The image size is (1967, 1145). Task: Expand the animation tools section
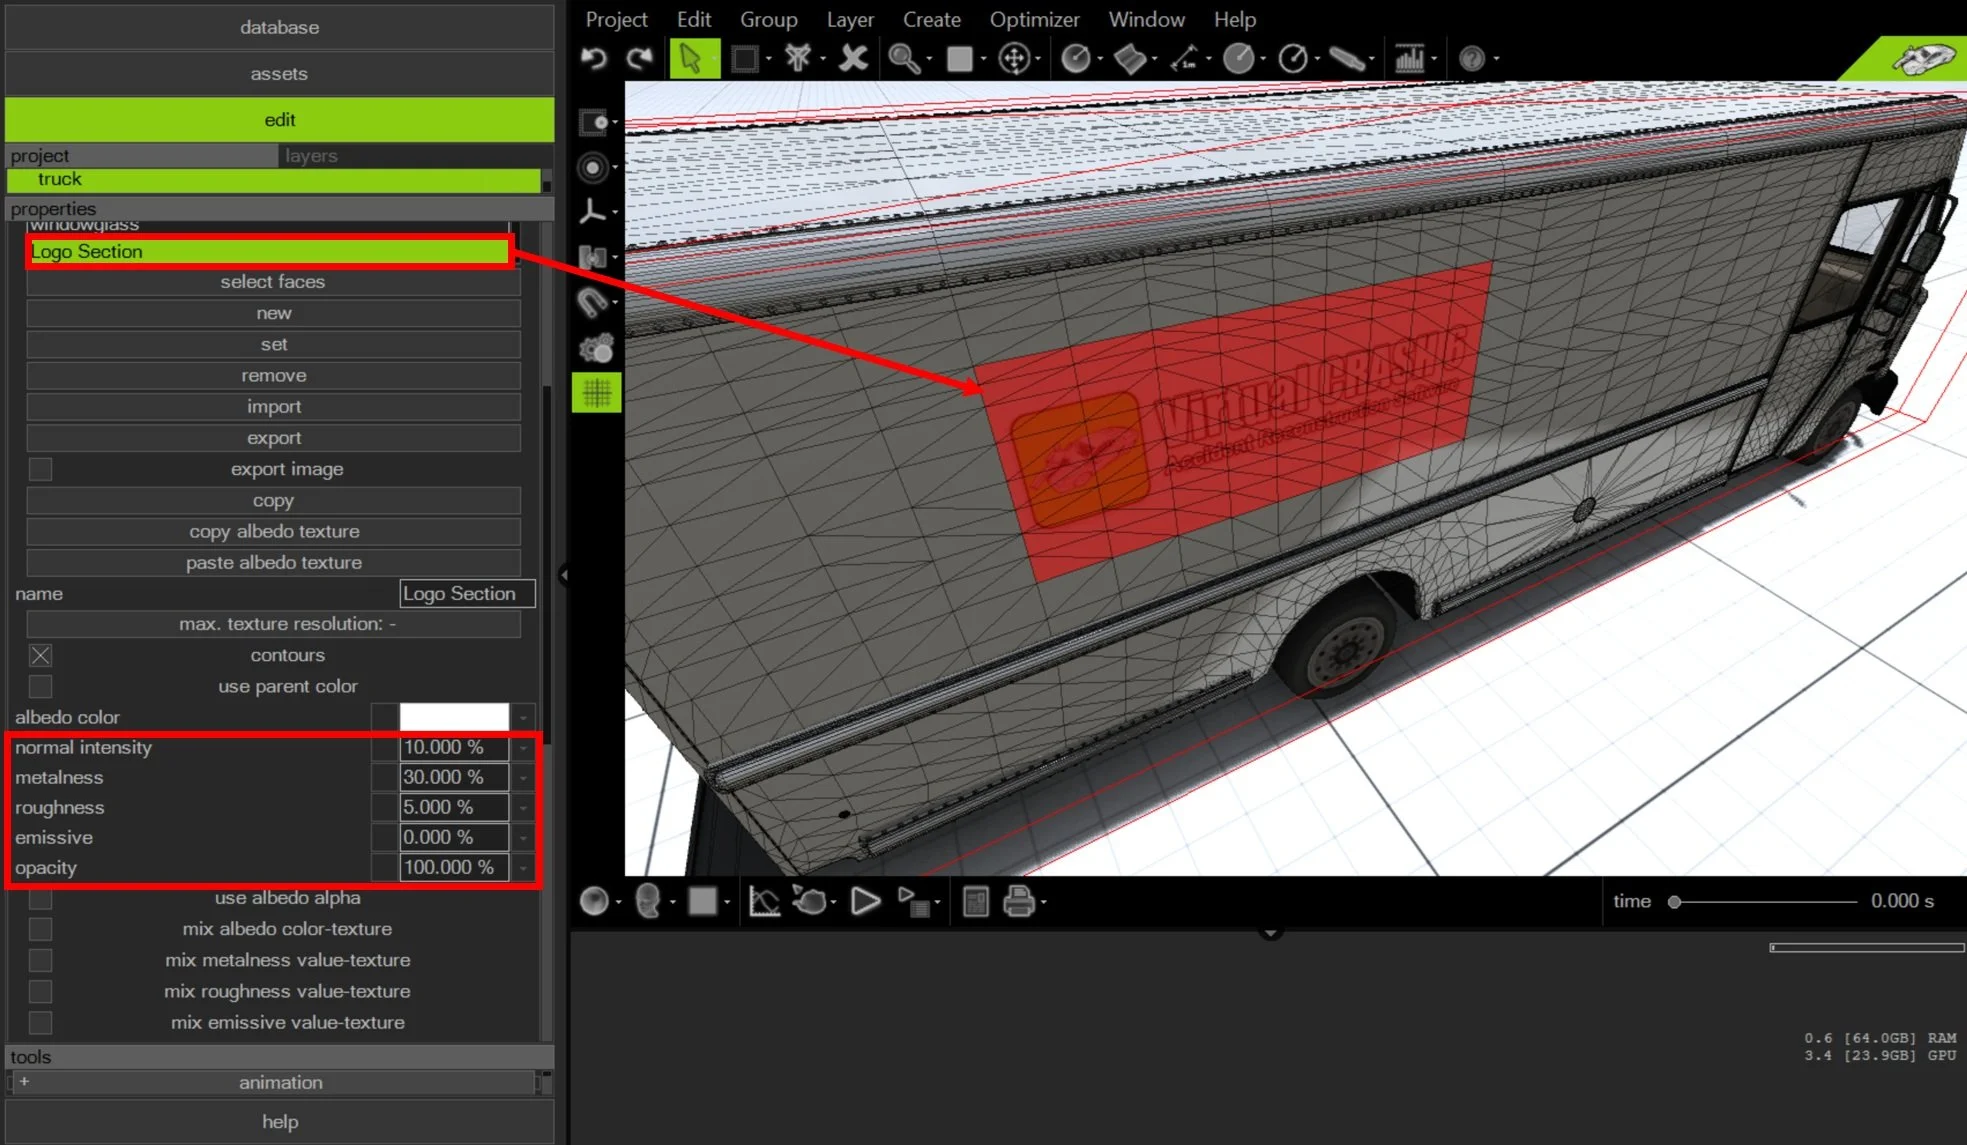24,1082
